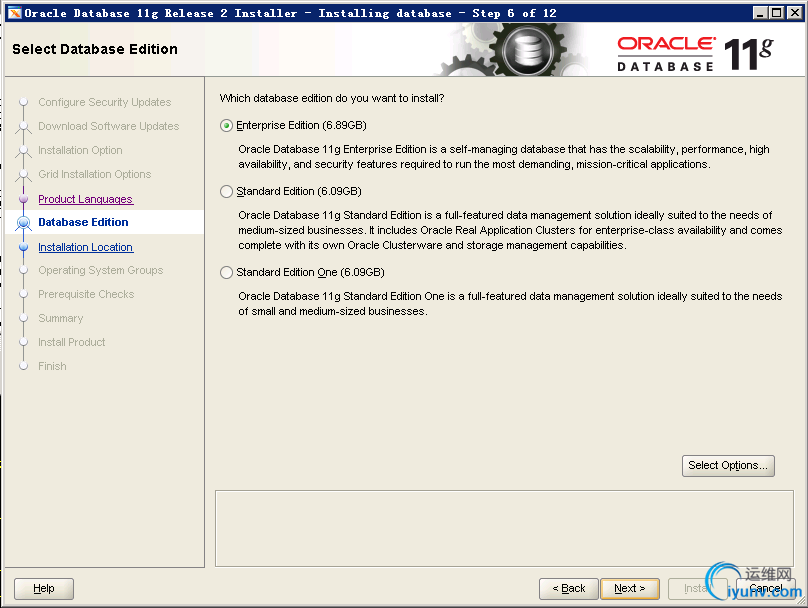Click the database gear emblem in header
This screenshot has height=608, width=808.
pyautogui.click(x=528, y=52)
